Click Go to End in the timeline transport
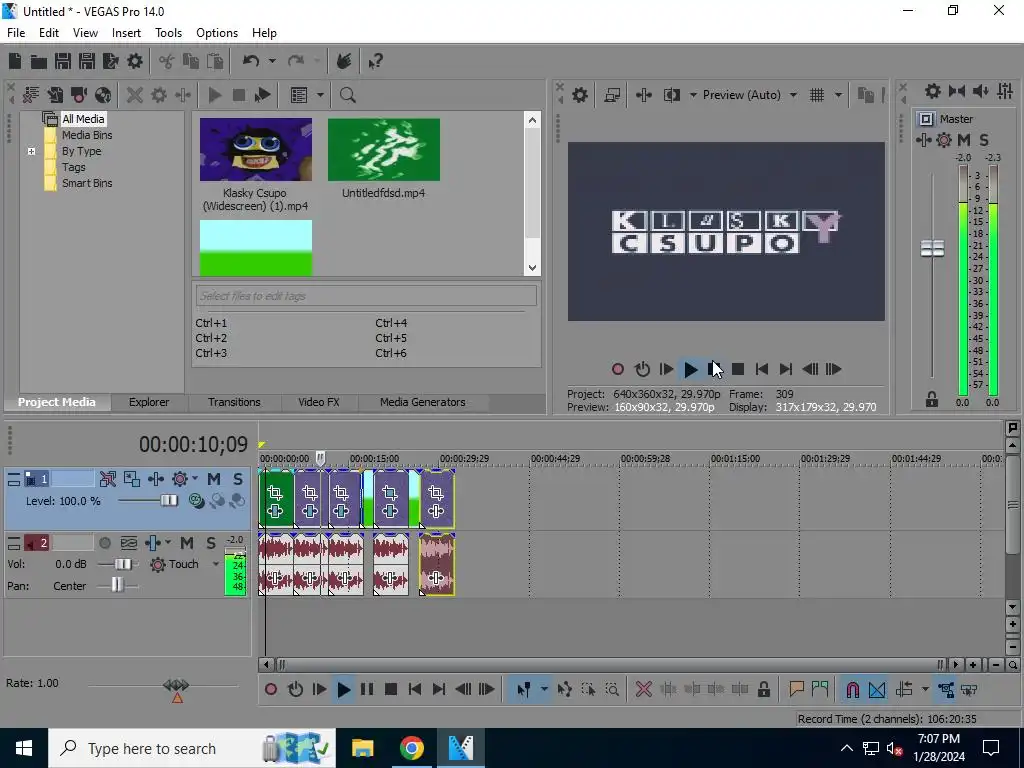Image resolution: width=1024 pixels, height=768 pixels. [x=439, y=690]
